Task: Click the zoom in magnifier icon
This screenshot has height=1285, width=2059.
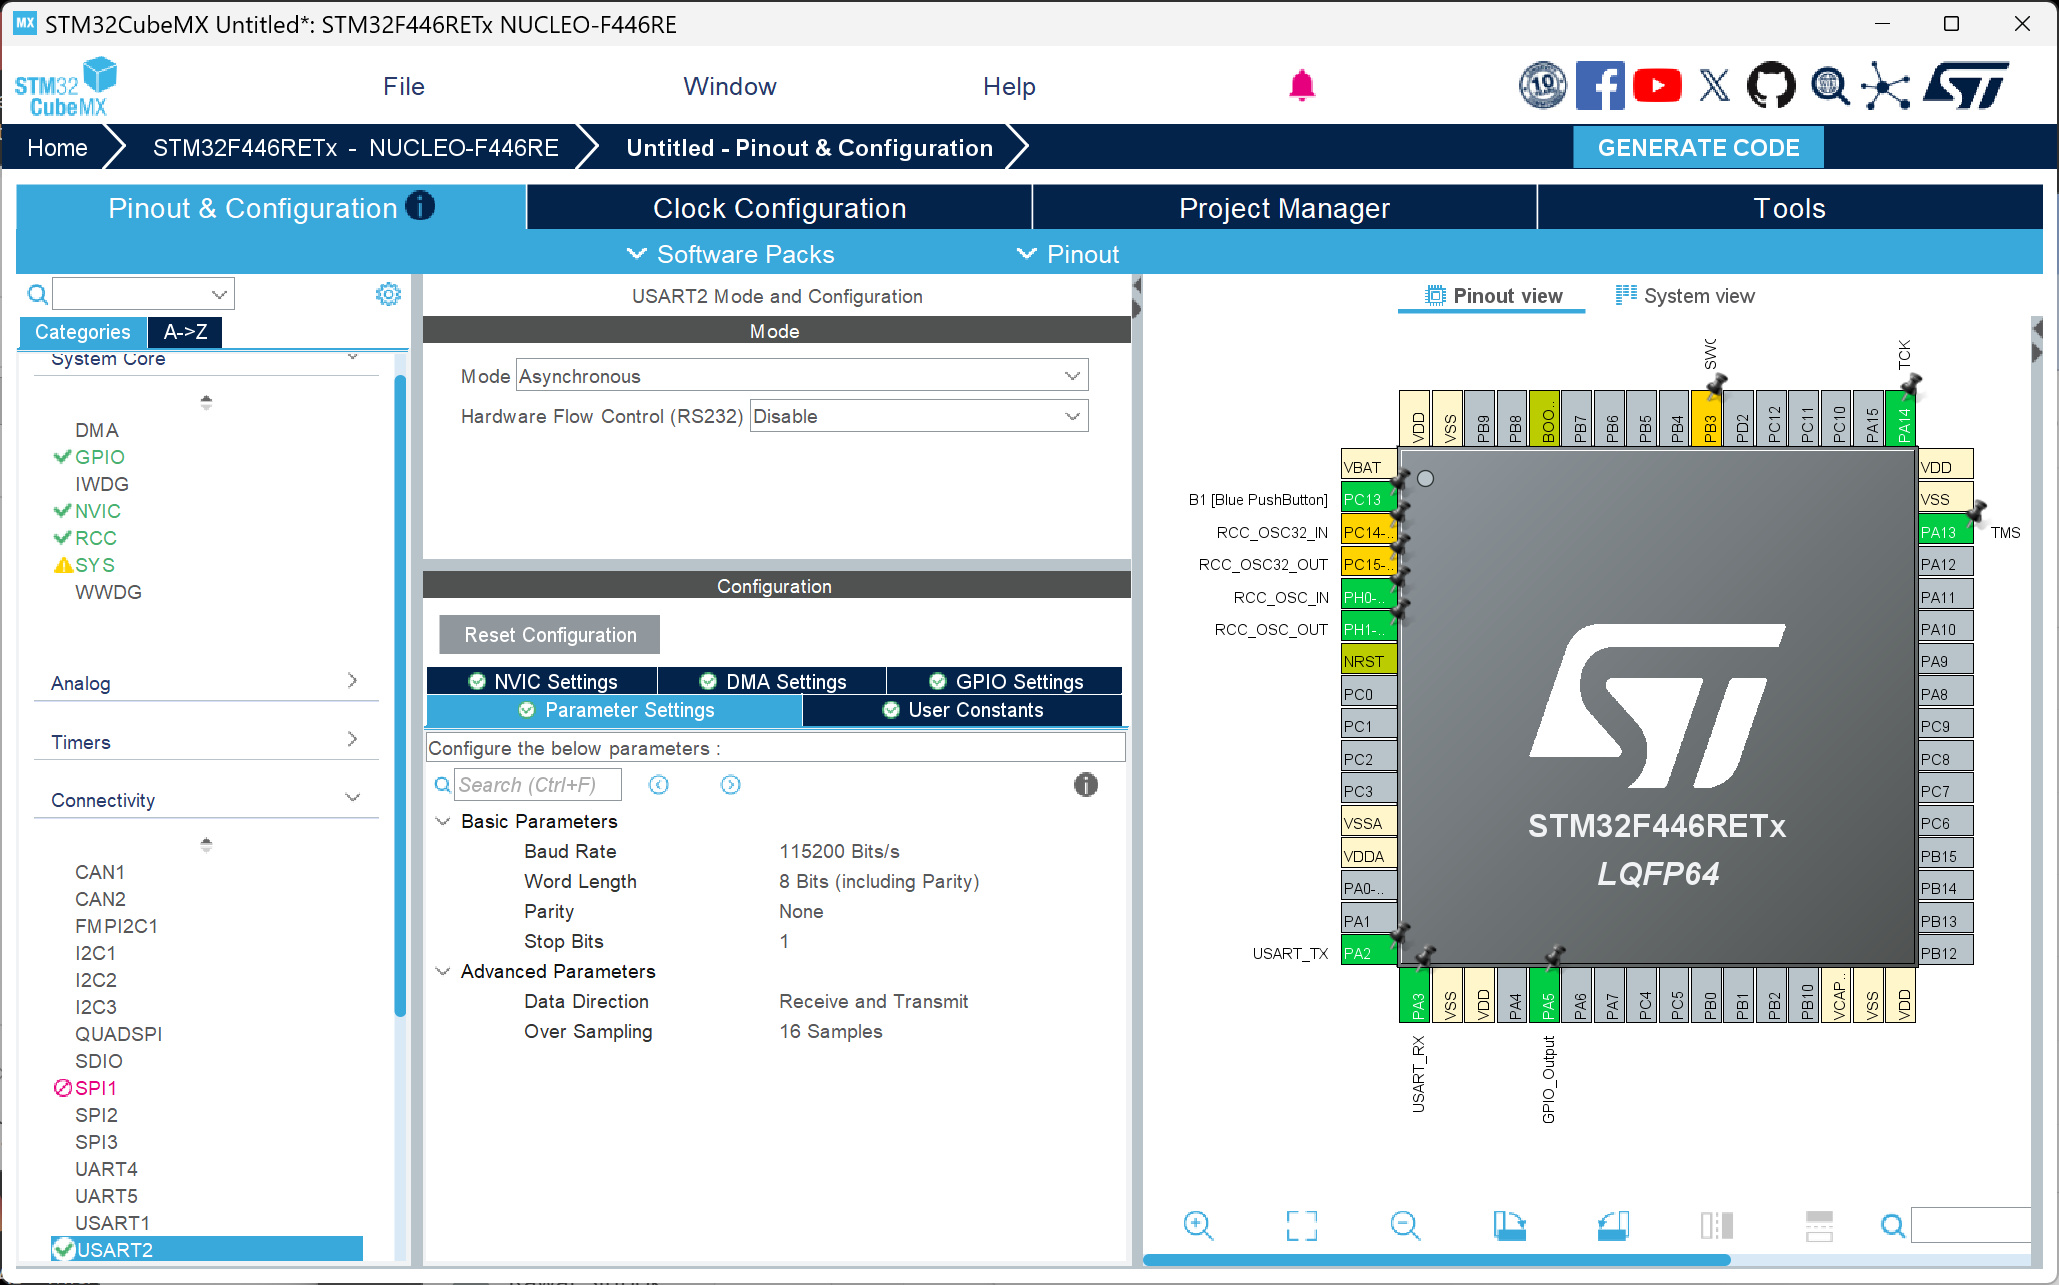Action: pos(1197,1225)
